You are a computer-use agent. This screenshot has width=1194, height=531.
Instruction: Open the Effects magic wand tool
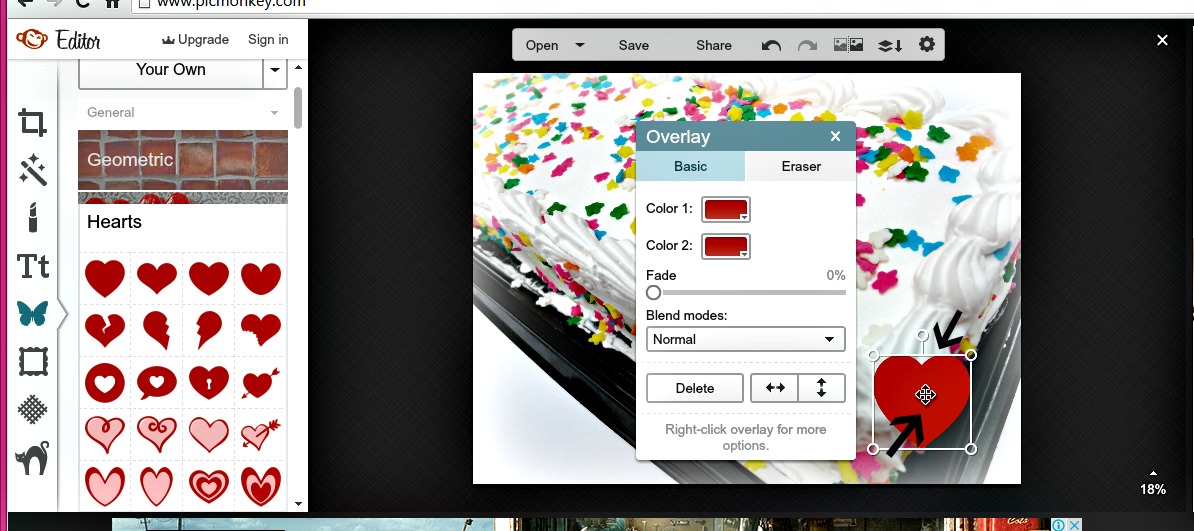point(33,169)
